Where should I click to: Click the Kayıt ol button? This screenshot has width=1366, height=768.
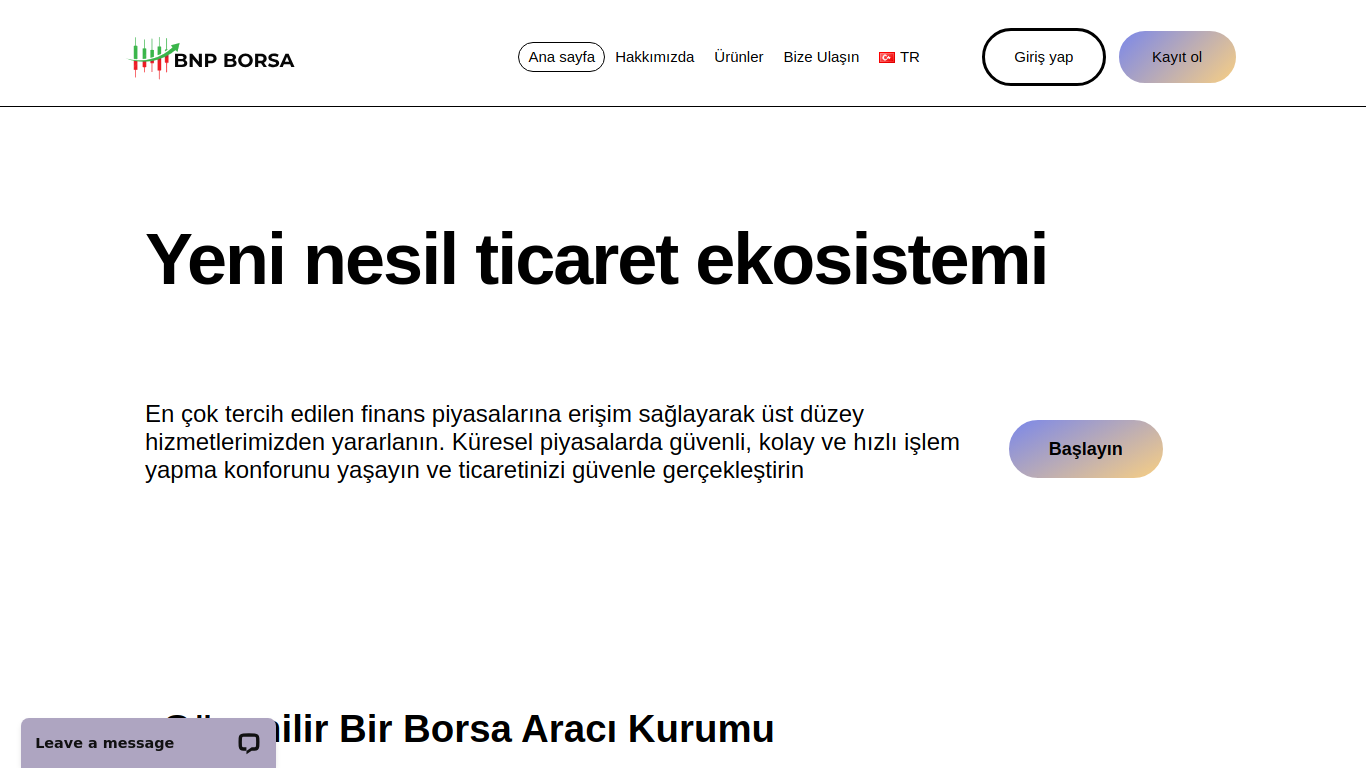[x=1177, y=57]
